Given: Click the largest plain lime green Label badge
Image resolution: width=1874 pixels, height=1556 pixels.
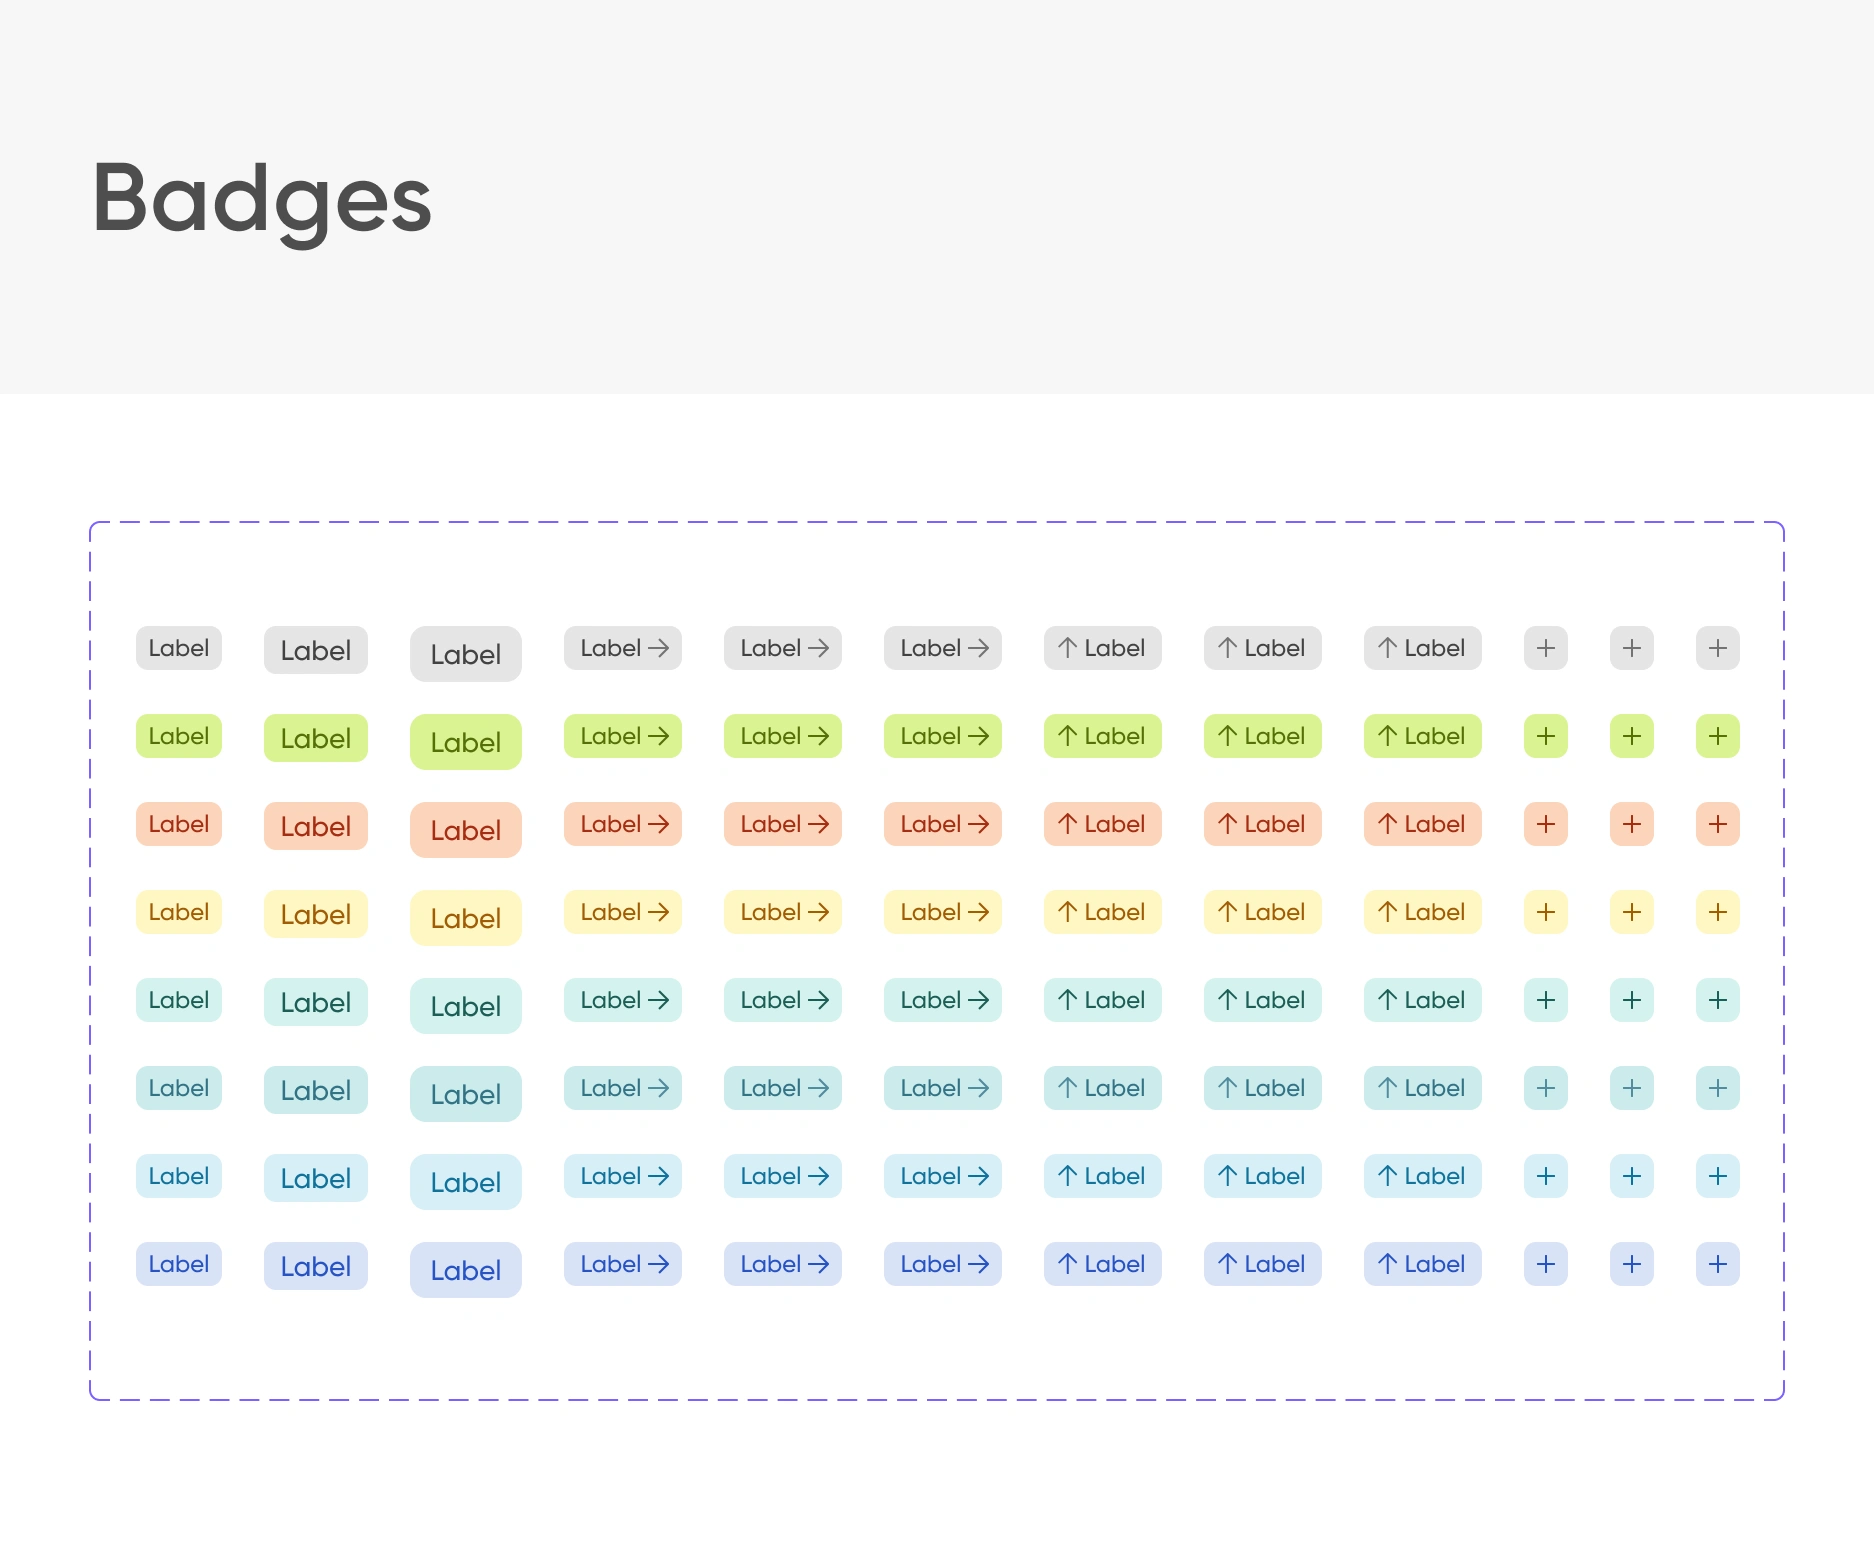Looking at the screenshot, I should [x=466, y=742].
